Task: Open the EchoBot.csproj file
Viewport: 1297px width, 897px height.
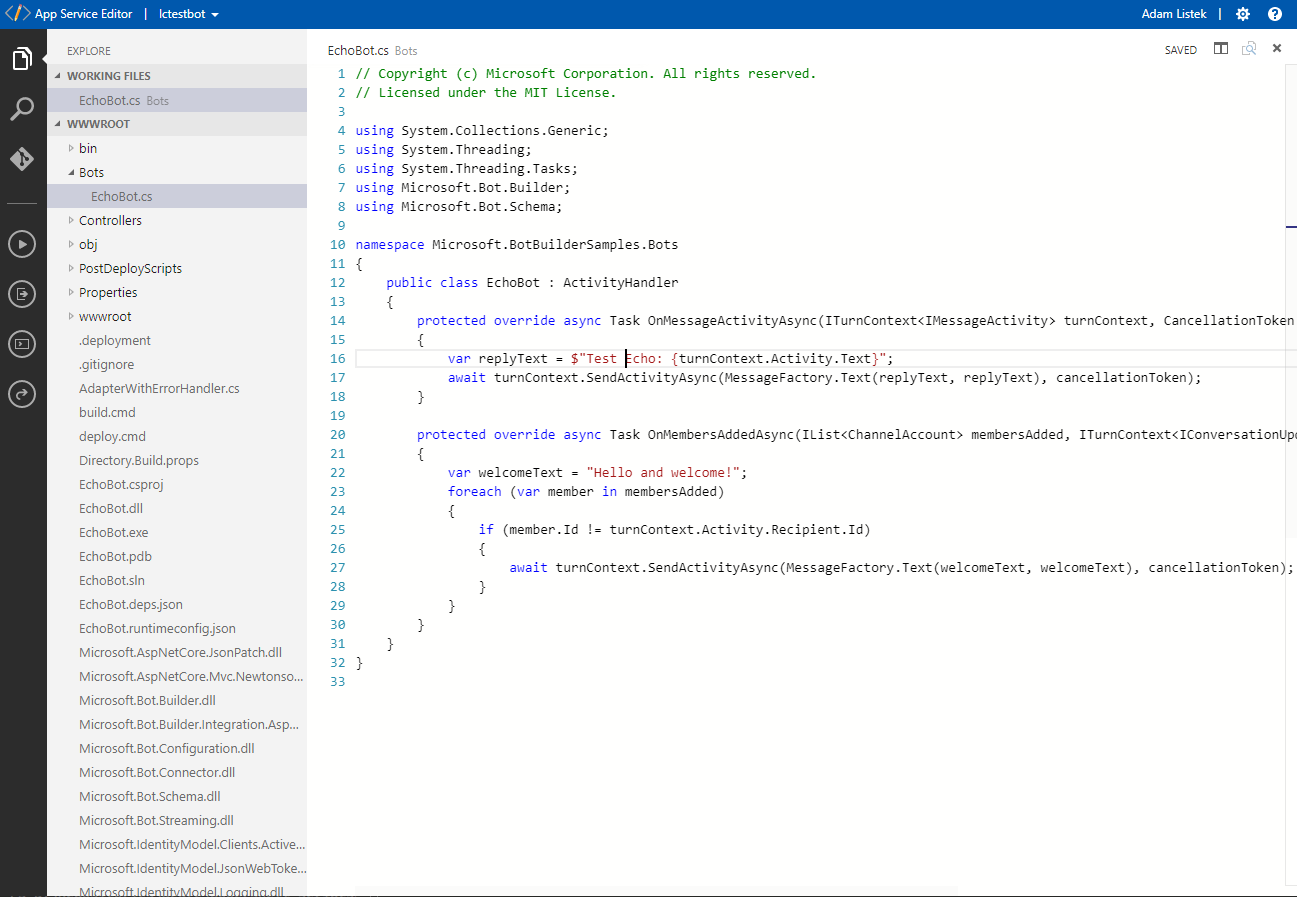Action: pyautogui.click(x=120, y=484)
